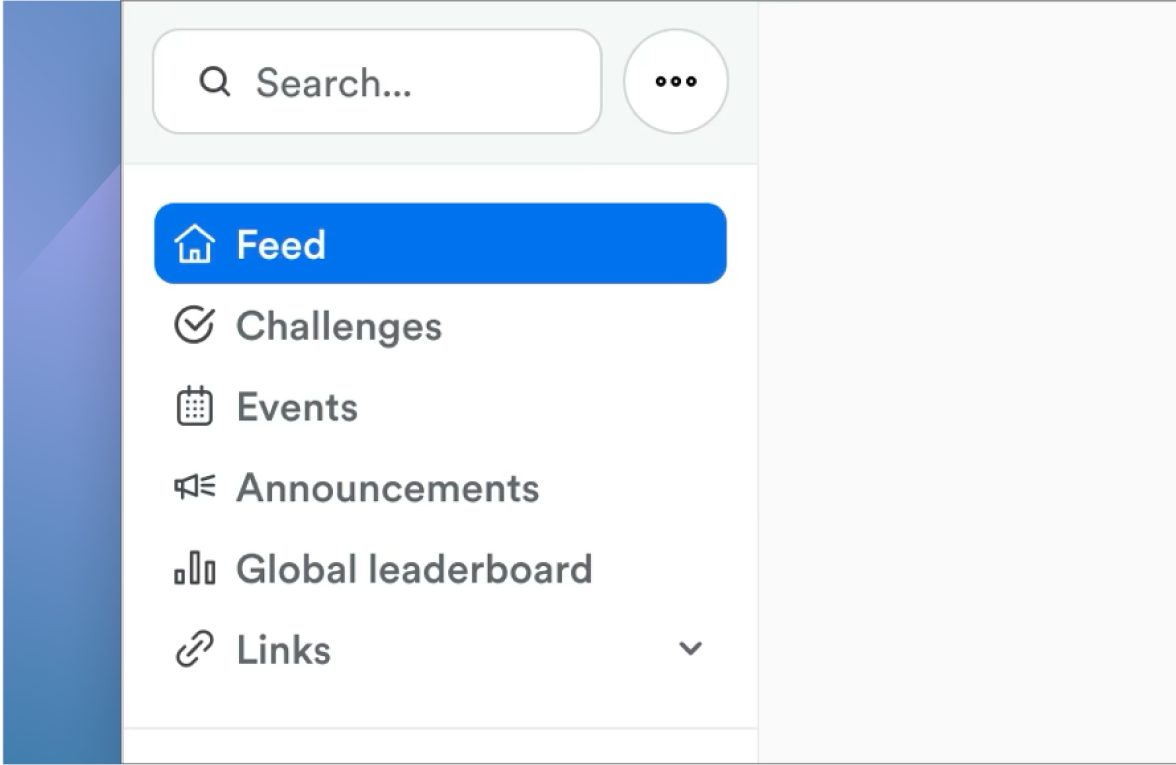The width and height of the screenshot is (1176, 765).
Task: Open the Announcements label
Action: (387, 488)
